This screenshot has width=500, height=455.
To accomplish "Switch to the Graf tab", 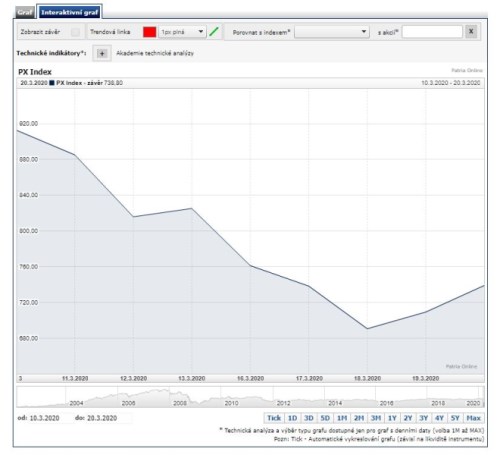I will 25,13.
